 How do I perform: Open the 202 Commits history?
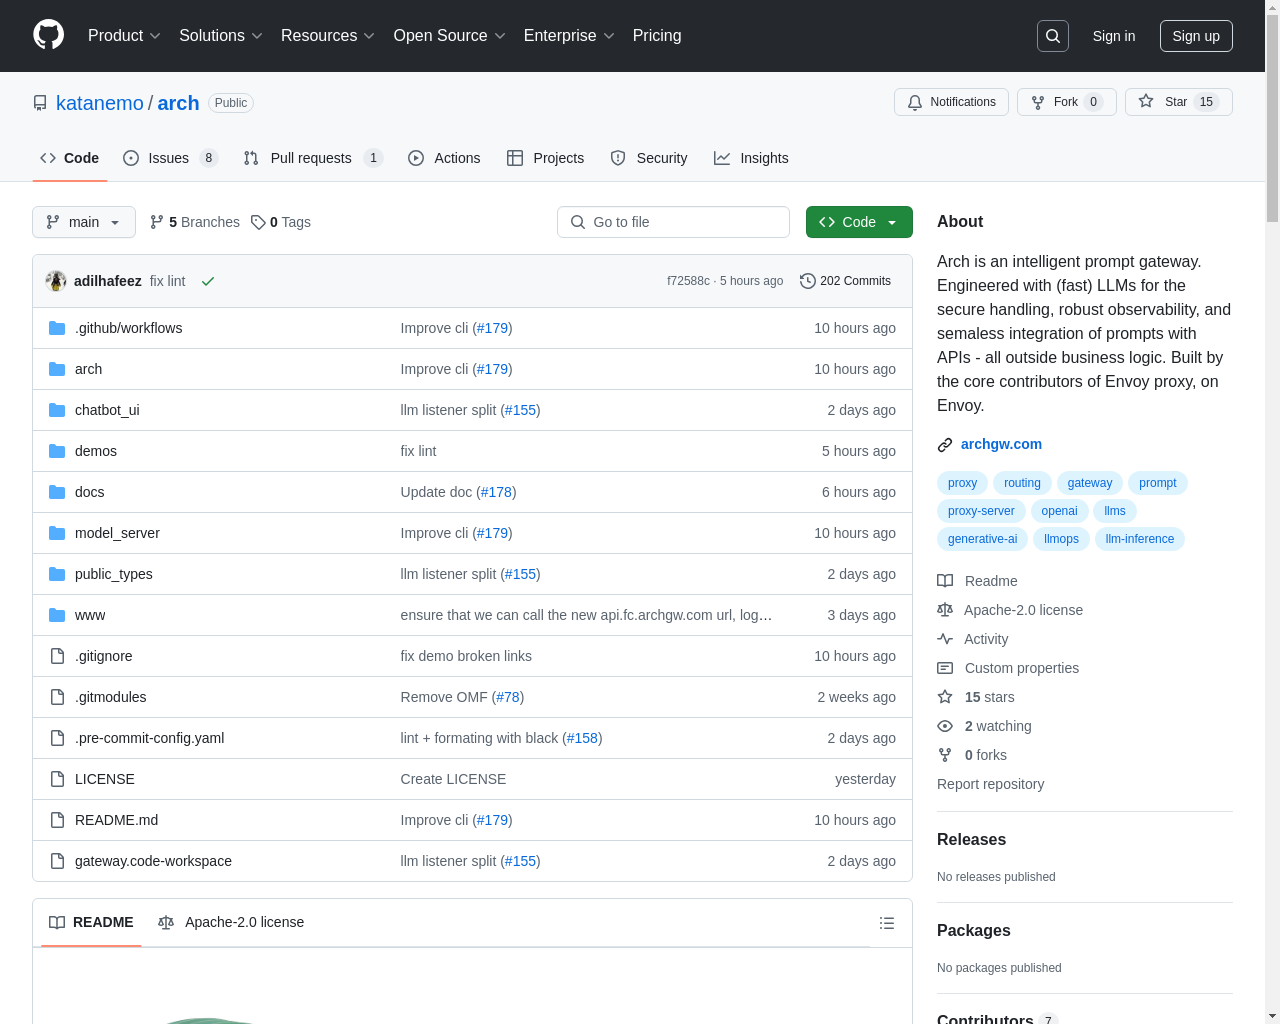pyautogui.click(x=845, y=281)
